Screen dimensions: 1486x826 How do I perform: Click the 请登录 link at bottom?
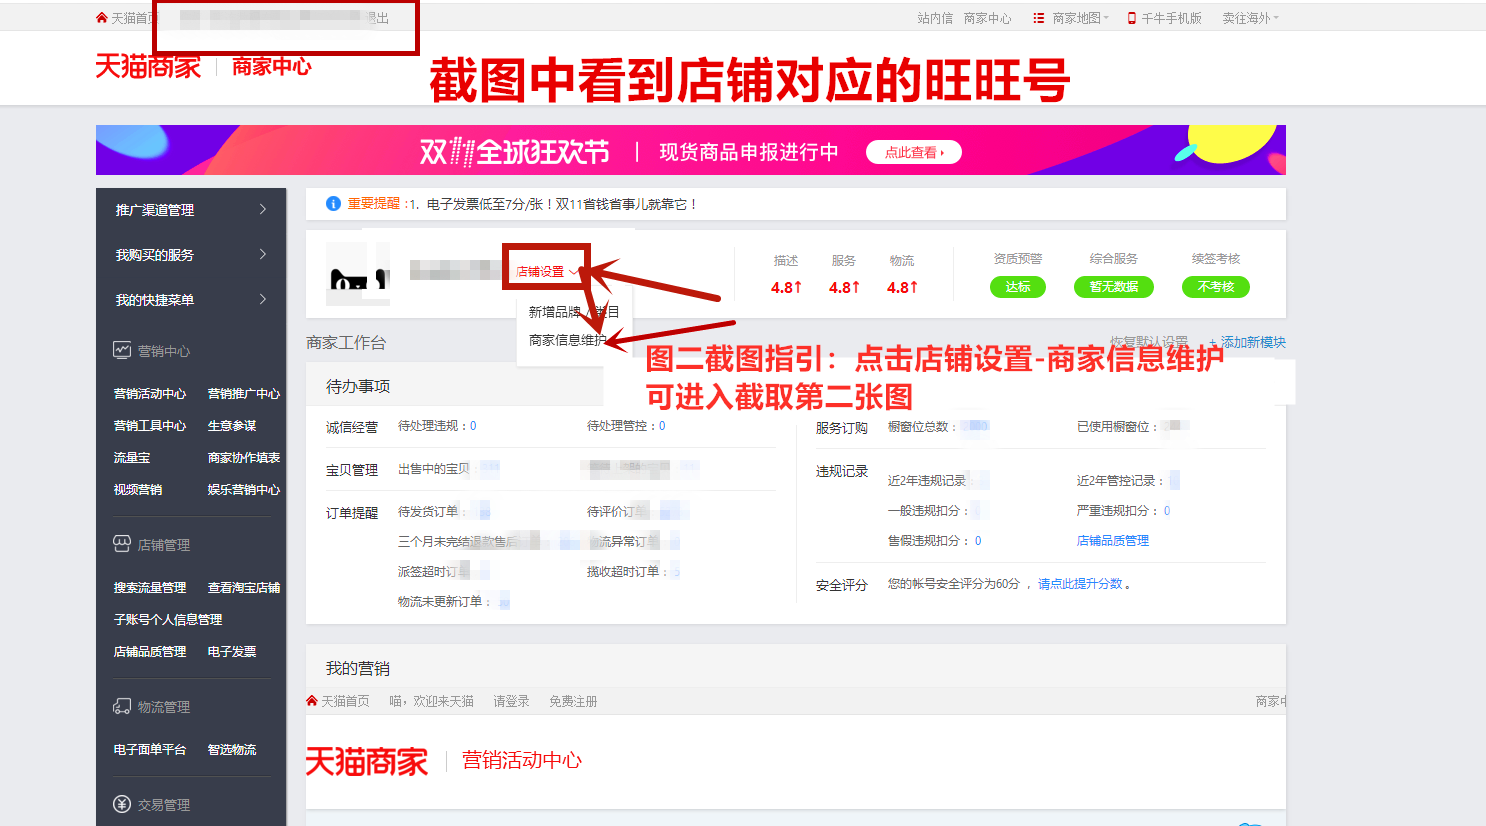point(511,702)
